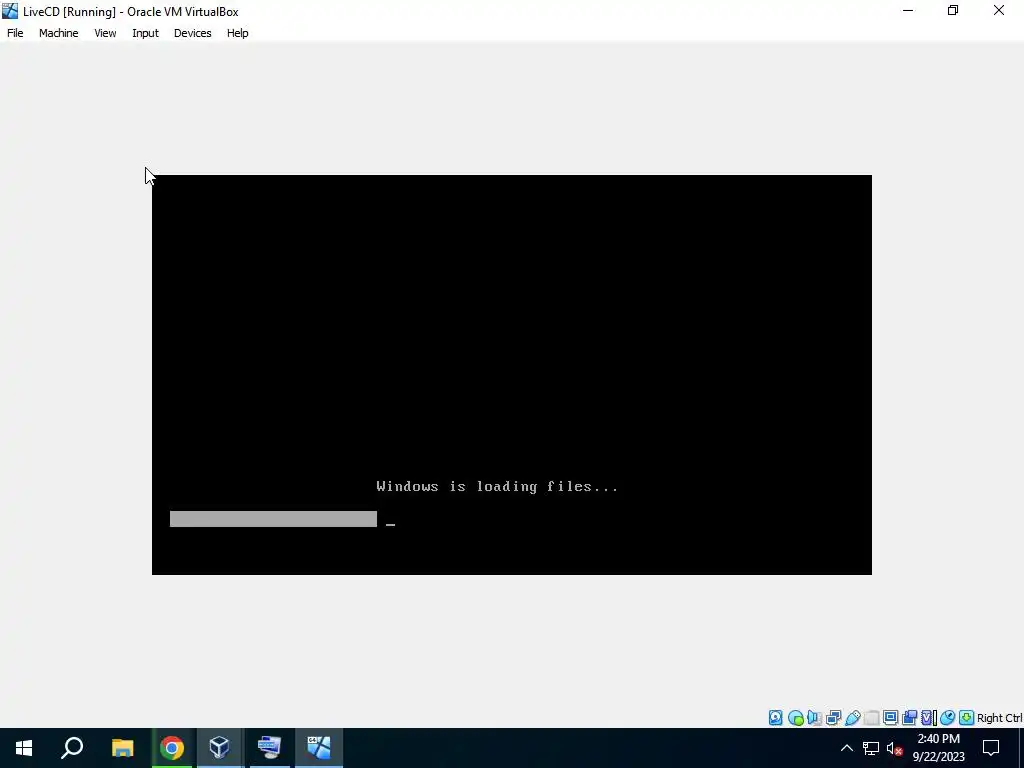Screen dimensions: 1024x768
Task: Click the keyboard capture arrow icon
Action: [967, 718]
